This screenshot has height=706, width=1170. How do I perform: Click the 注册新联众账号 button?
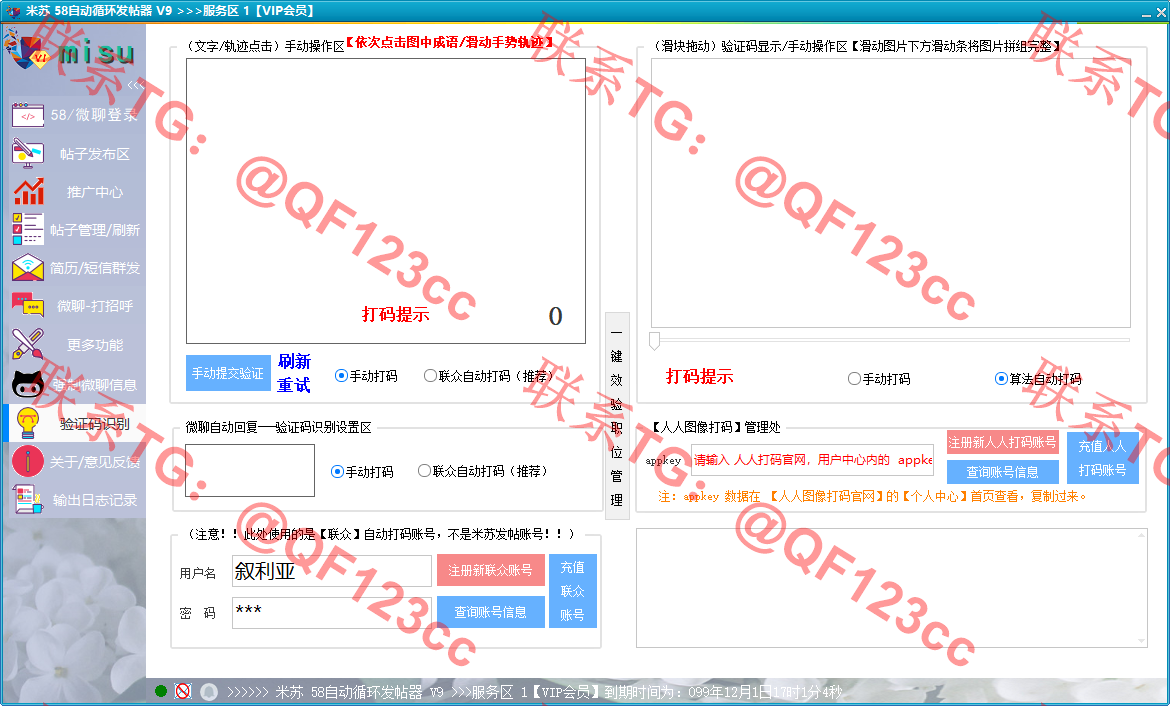490,571
